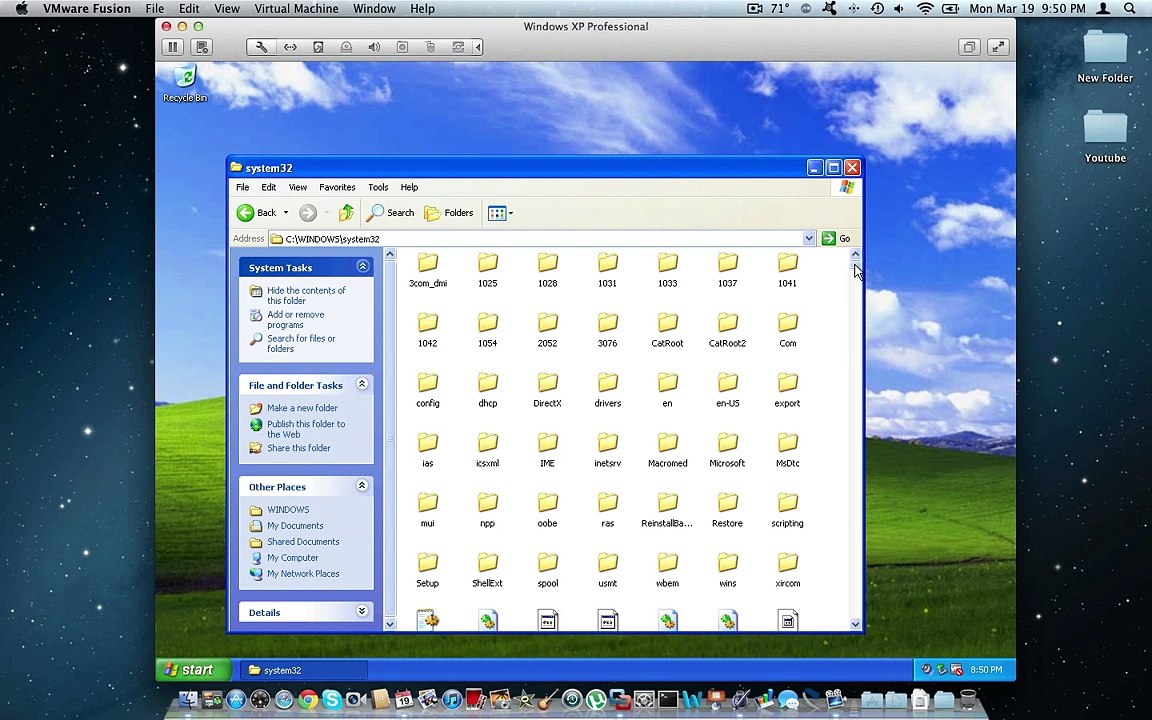This screenshot has height=720, width=1152.
Task: Open the Favorites menu
Action: point(337,187)
